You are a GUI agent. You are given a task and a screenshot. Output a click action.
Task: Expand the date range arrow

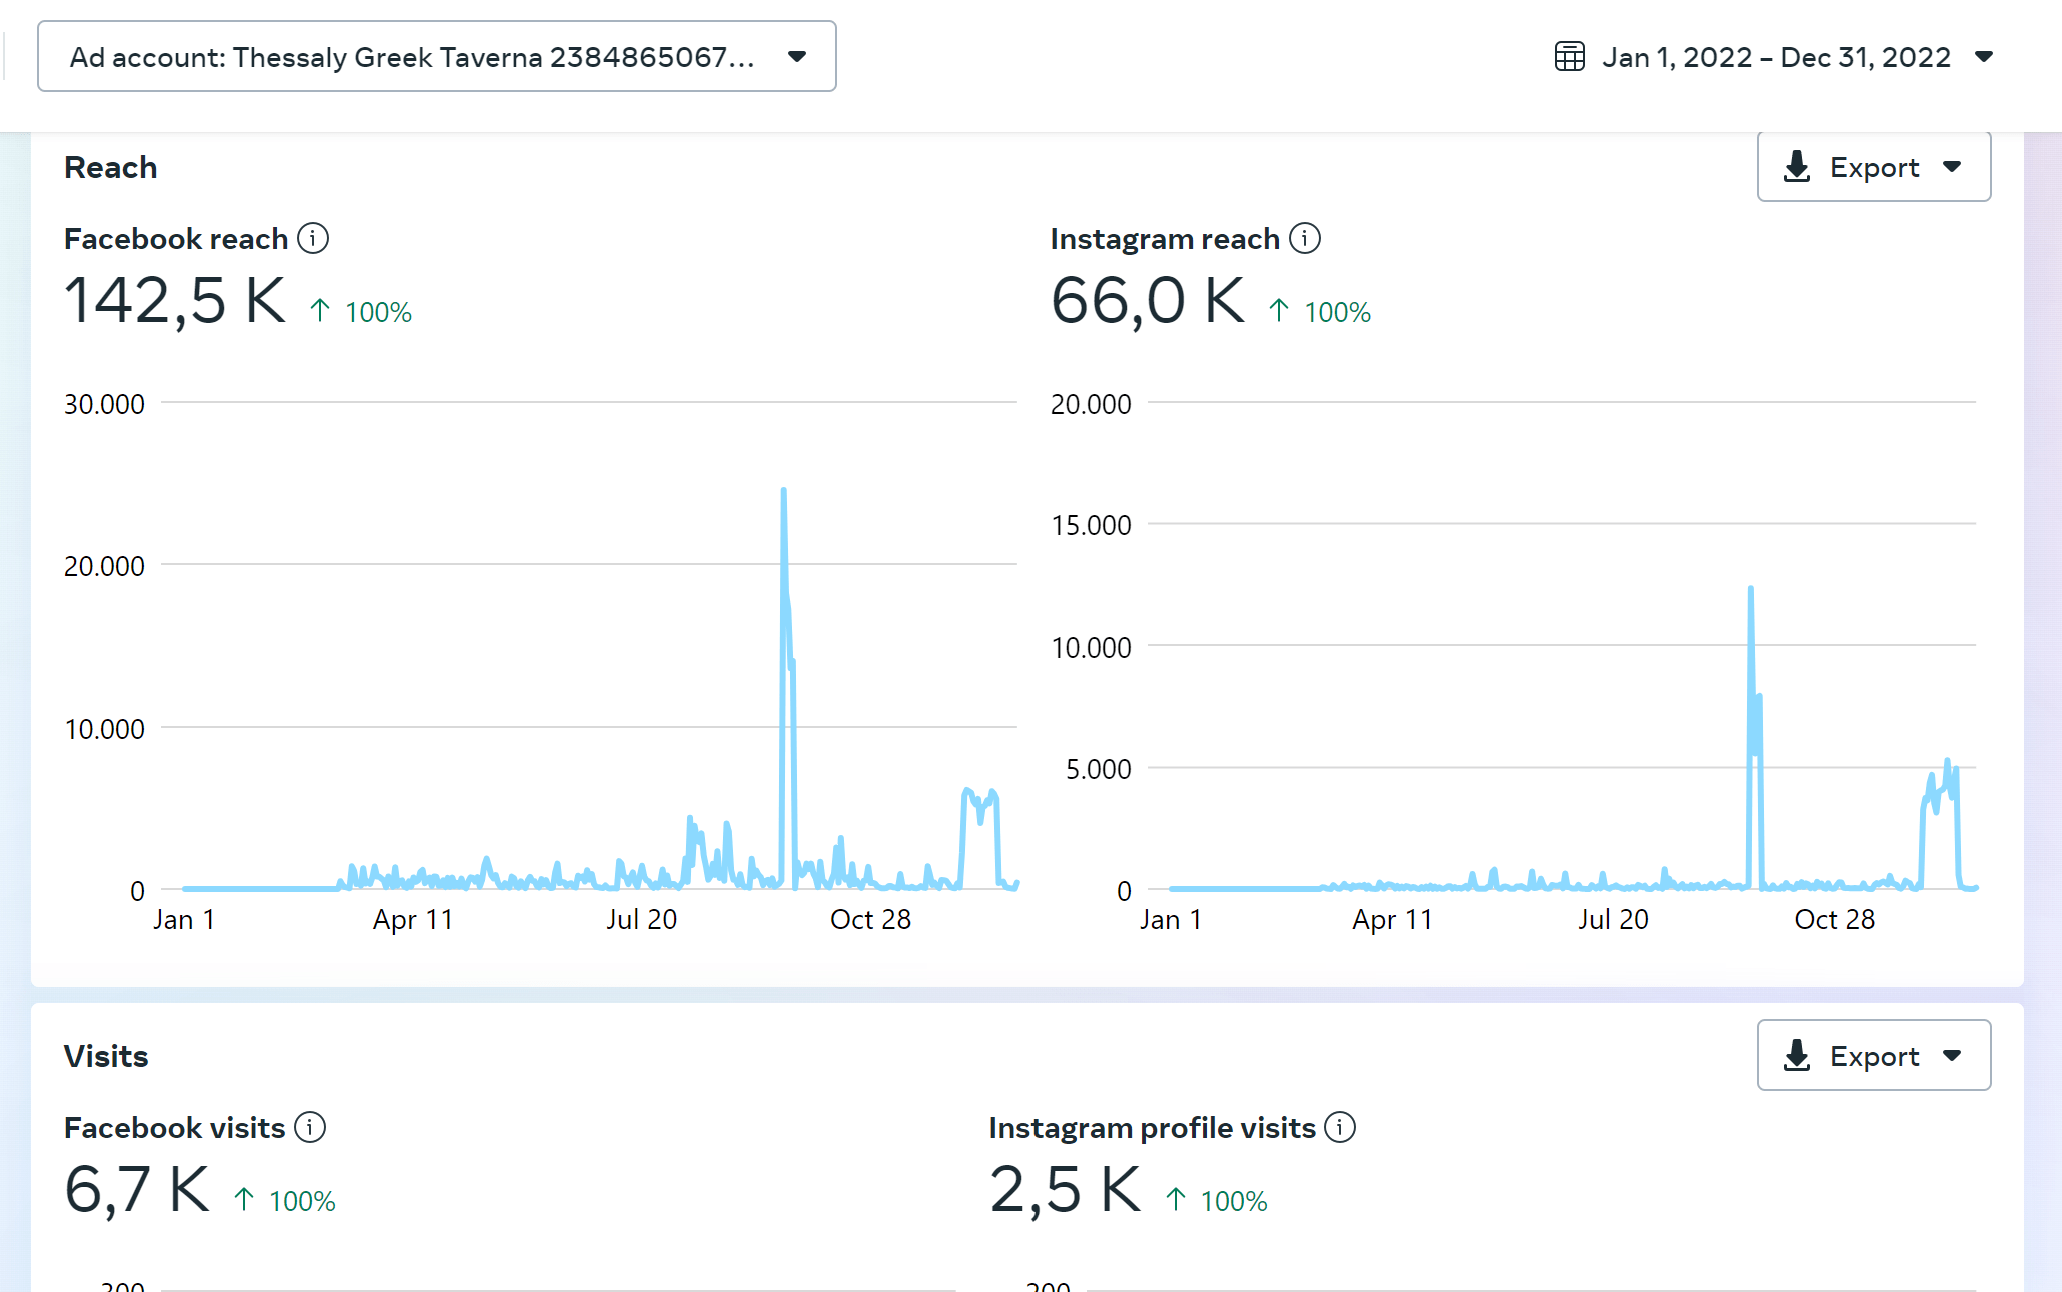tap(1984, 56)
